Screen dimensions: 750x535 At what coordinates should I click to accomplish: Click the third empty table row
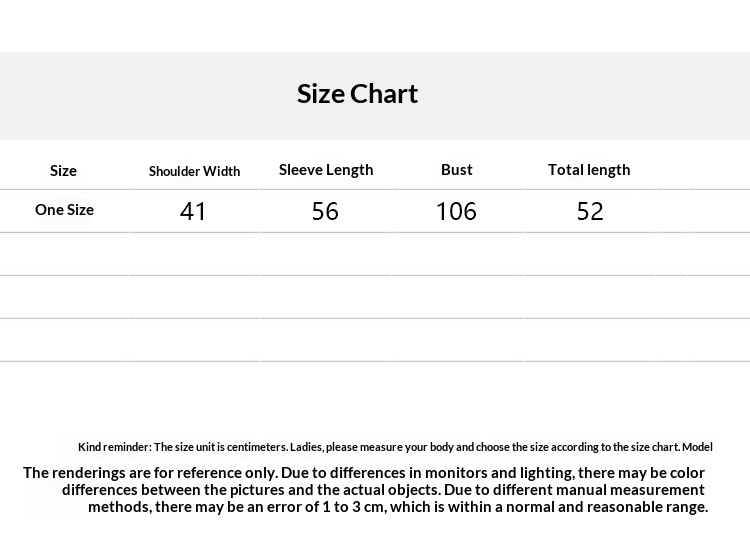[x=375, y=340]
